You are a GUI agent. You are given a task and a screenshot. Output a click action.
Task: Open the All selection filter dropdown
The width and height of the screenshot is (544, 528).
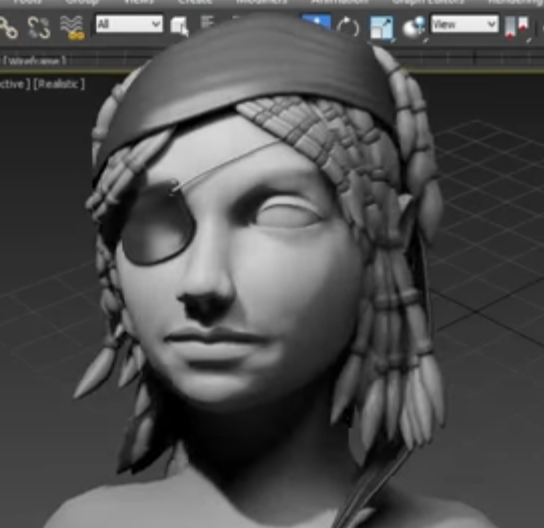click(129, 24)
